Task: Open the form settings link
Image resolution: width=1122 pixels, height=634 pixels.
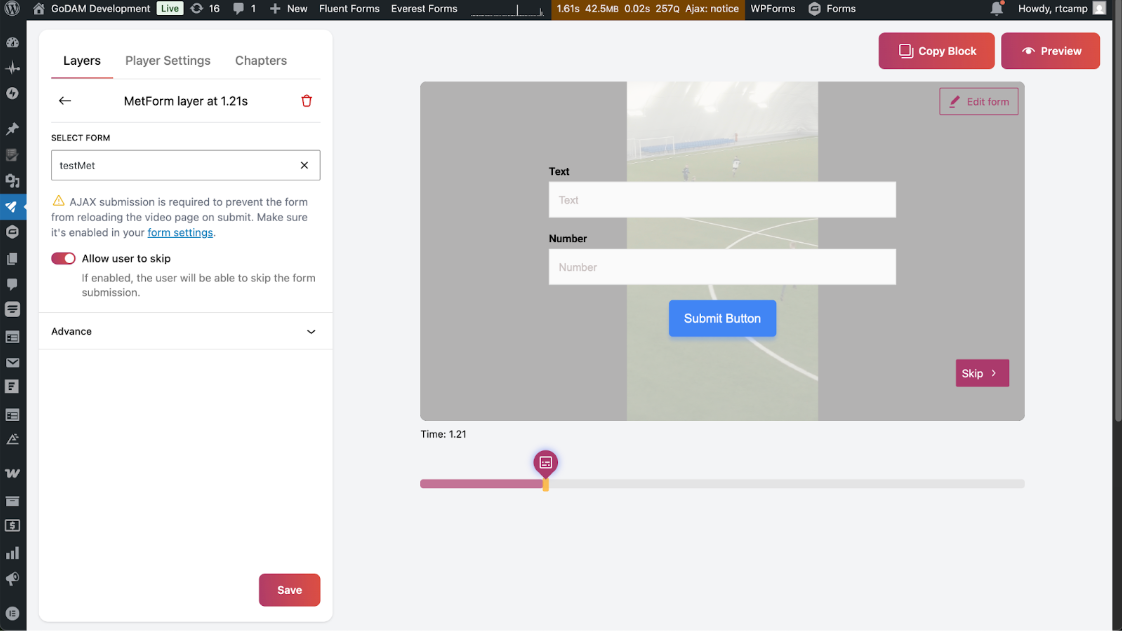Action: (180, 233)
